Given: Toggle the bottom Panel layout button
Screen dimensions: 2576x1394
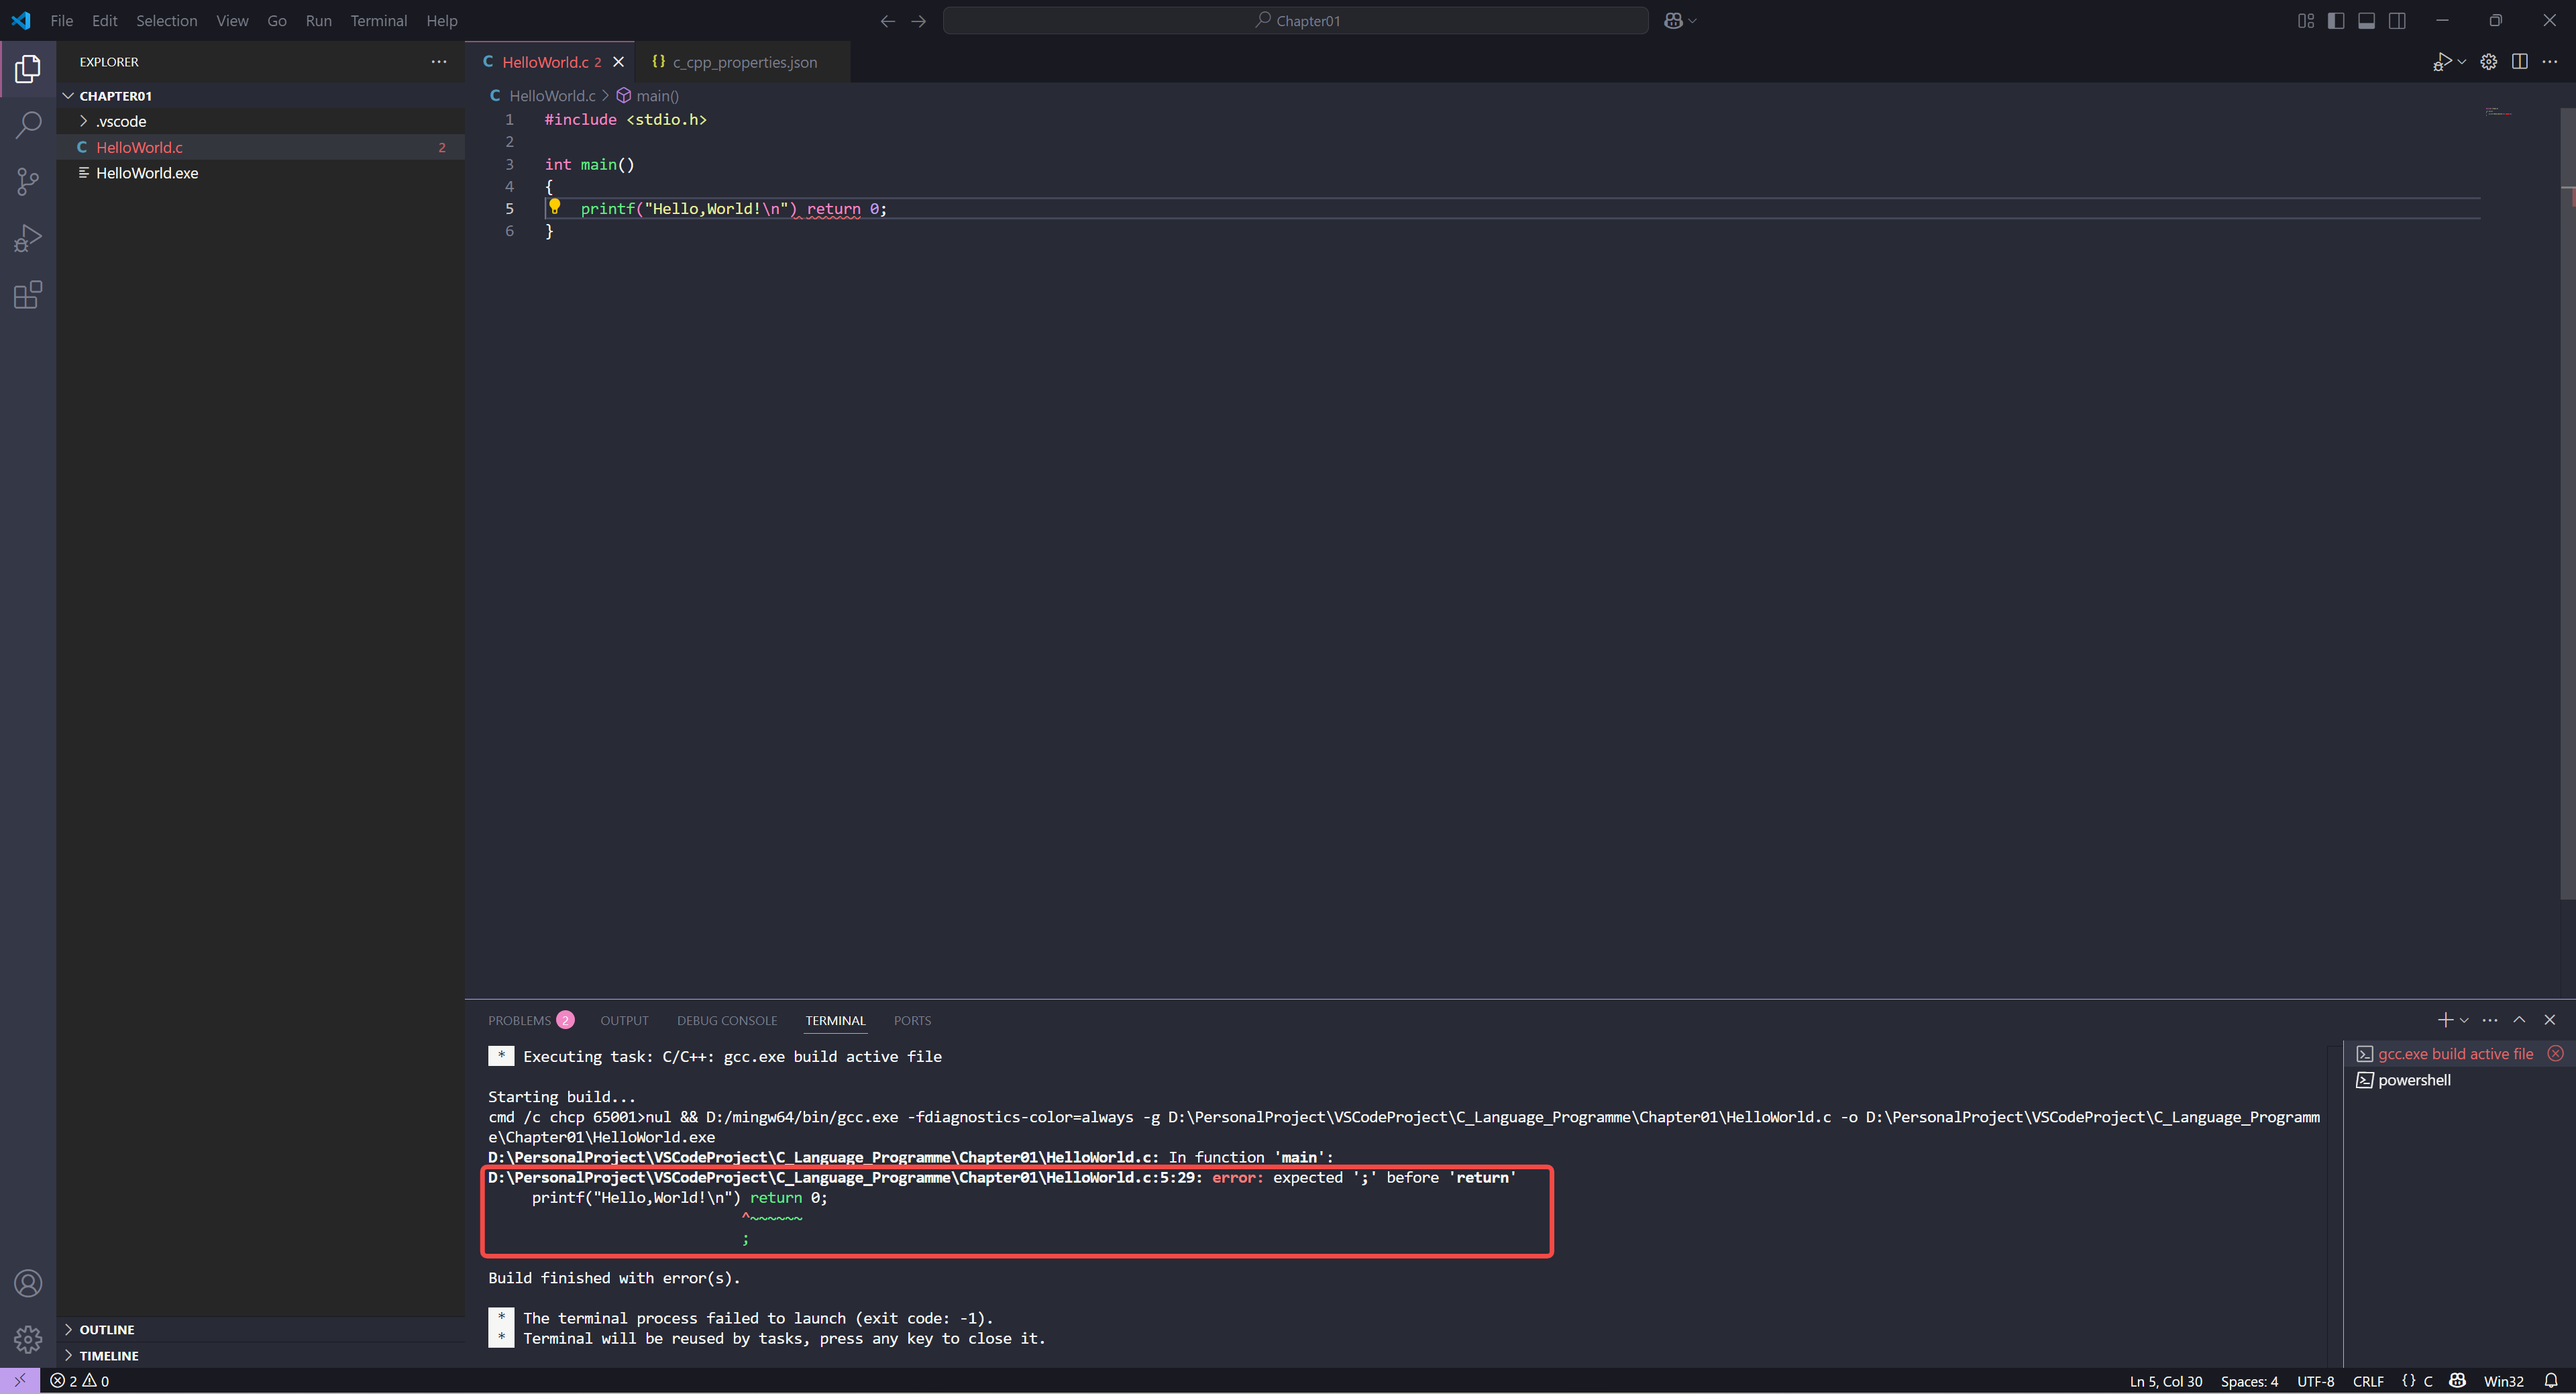Looking at the screenshot, I should click(2366, 21).
